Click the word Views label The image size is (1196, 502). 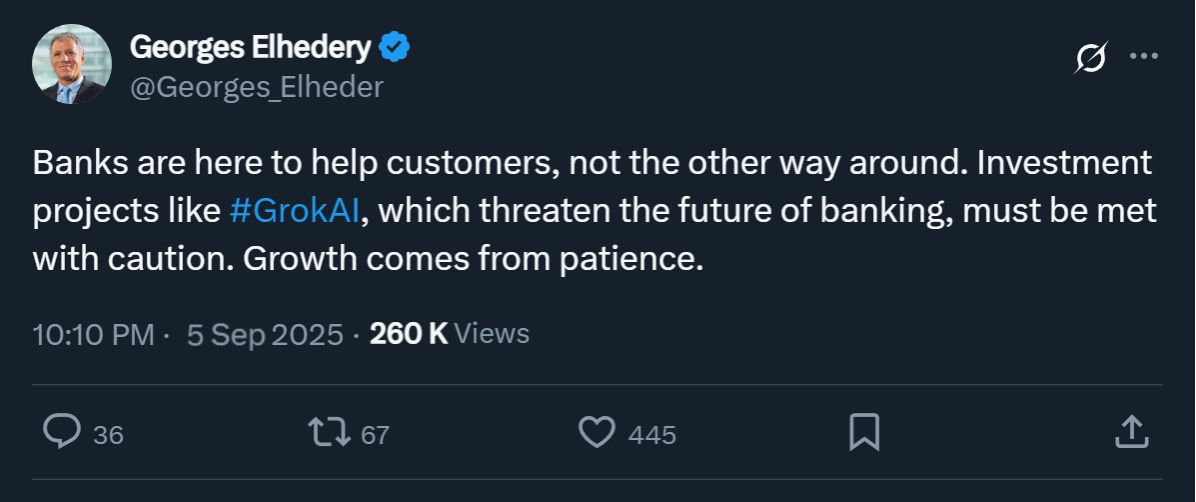pyautogui.click(x=491, y=333)
